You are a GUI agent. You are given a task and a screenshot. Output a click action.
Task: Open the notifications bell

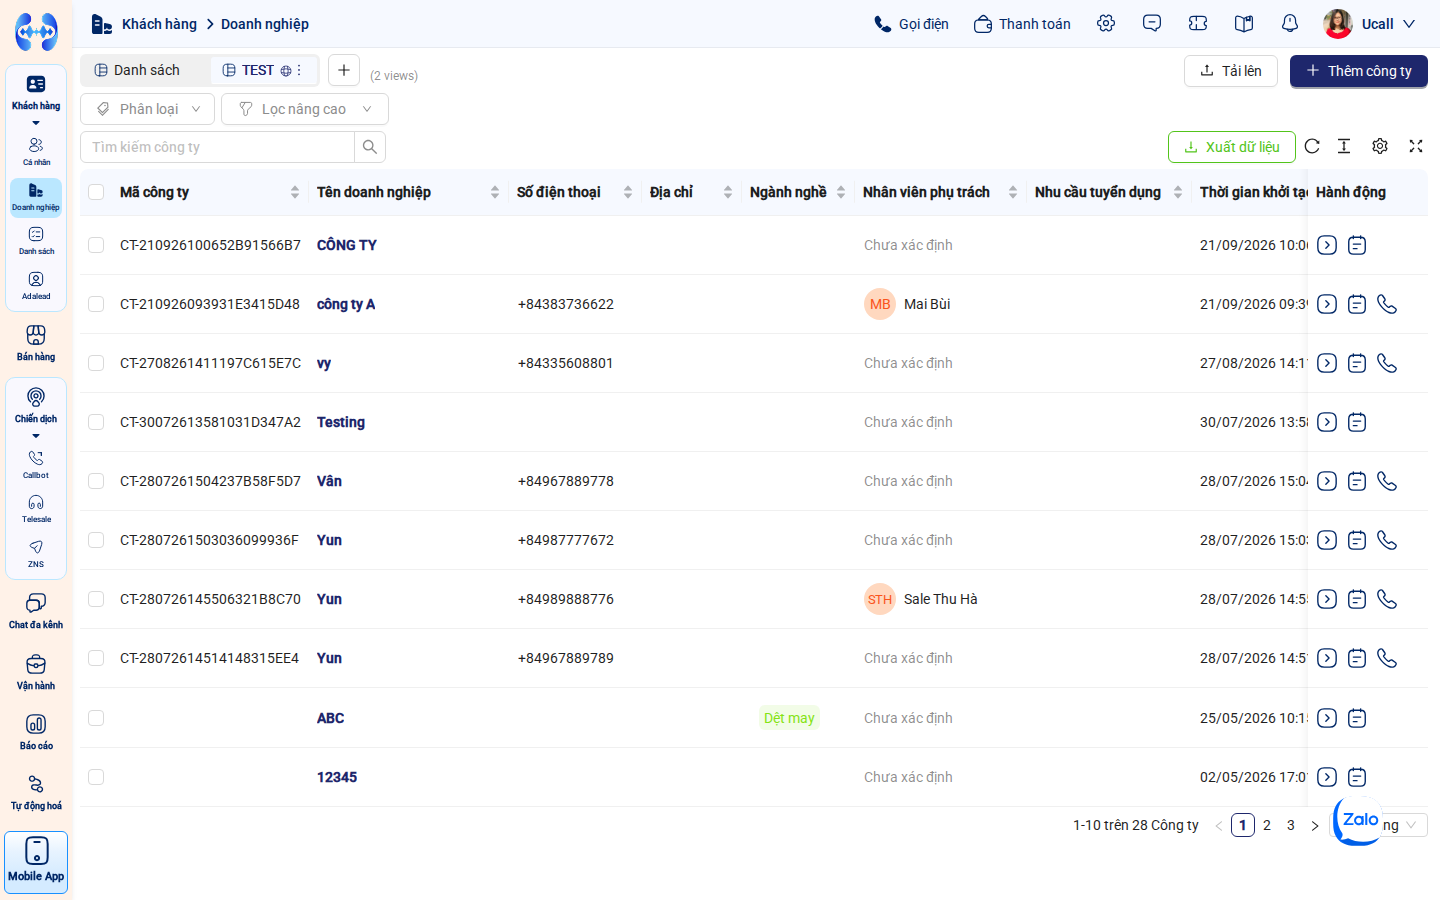[x=1290, y=23]
